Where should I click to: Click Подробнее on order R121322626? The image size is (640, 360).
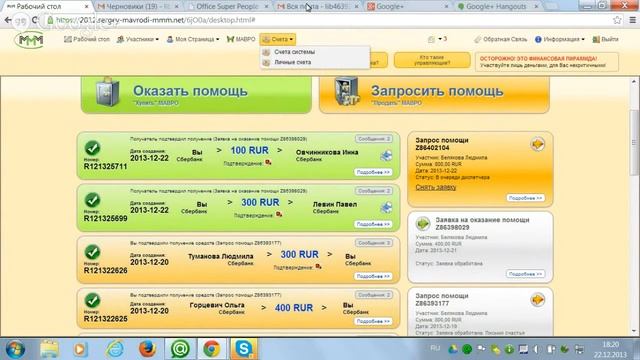373,276
